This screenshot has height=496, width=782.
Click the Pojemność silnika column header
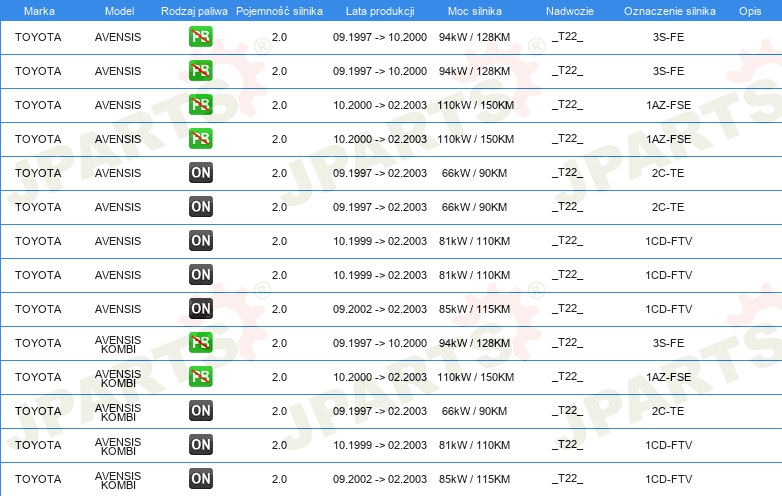pyautogui.click(x=279, y=11)
